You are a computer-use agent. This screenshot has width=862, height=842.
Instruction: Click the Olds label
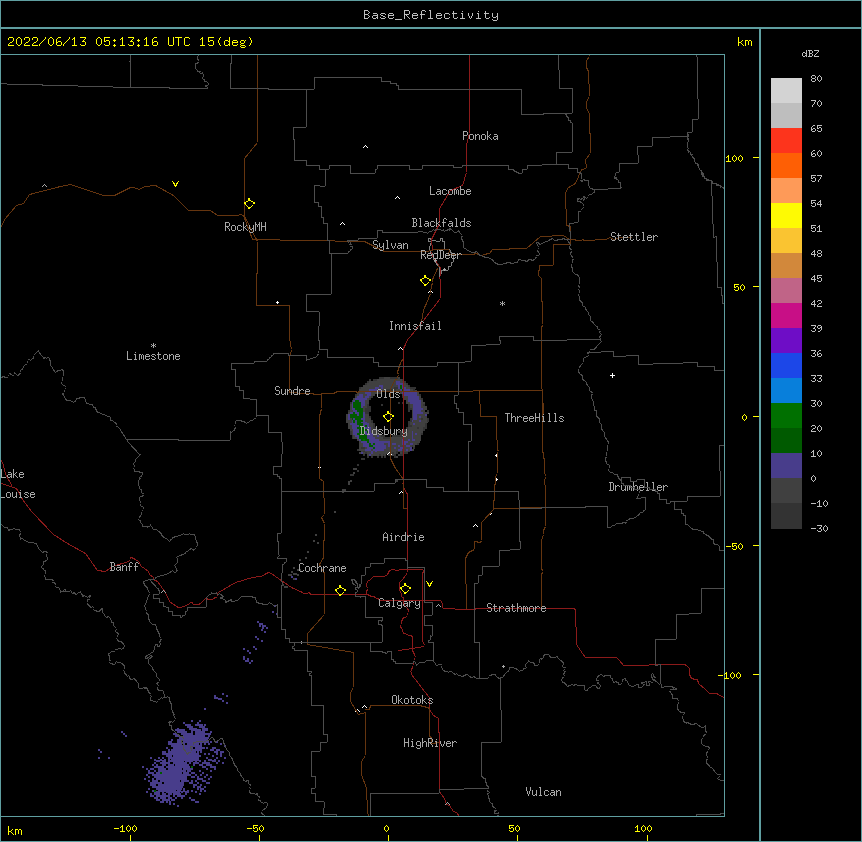(x=388, y=394)
